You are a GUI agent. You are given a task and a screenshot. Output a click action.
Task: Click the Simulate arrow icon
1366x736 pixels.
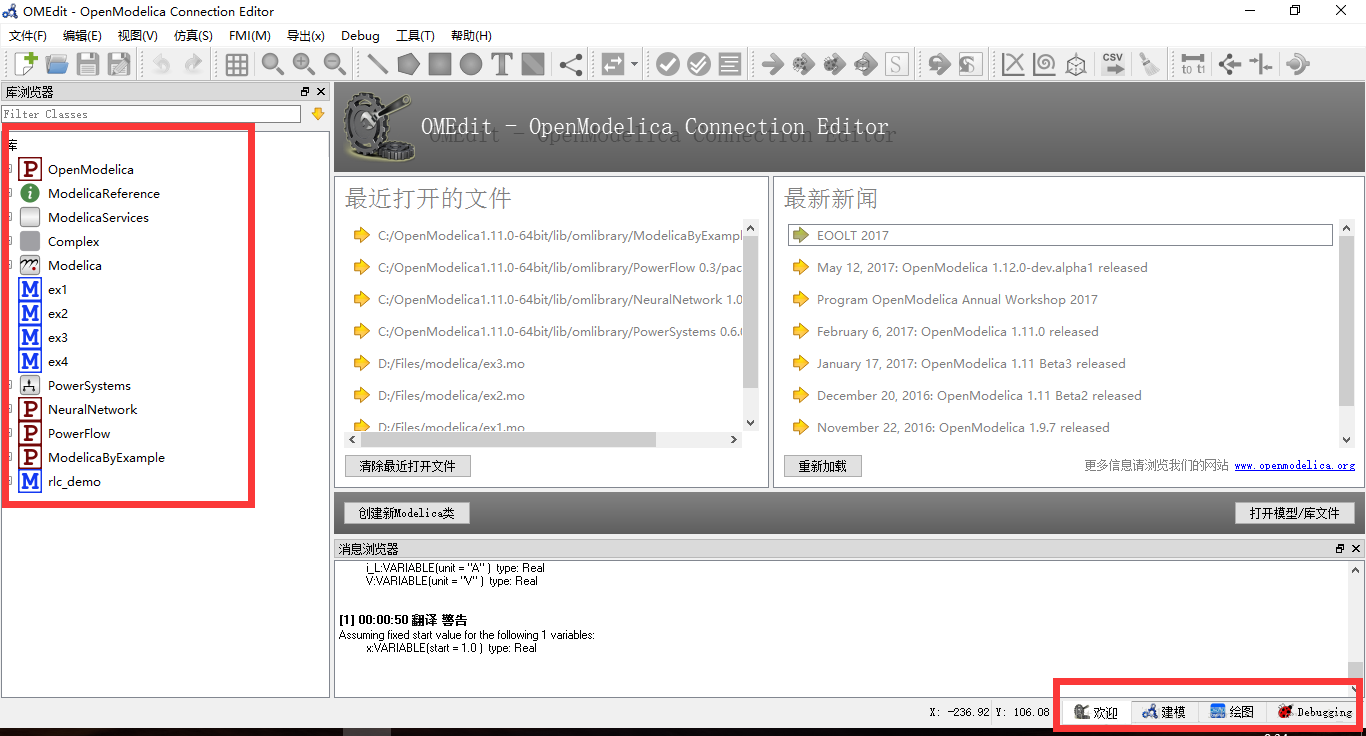(x=772, y=65)
